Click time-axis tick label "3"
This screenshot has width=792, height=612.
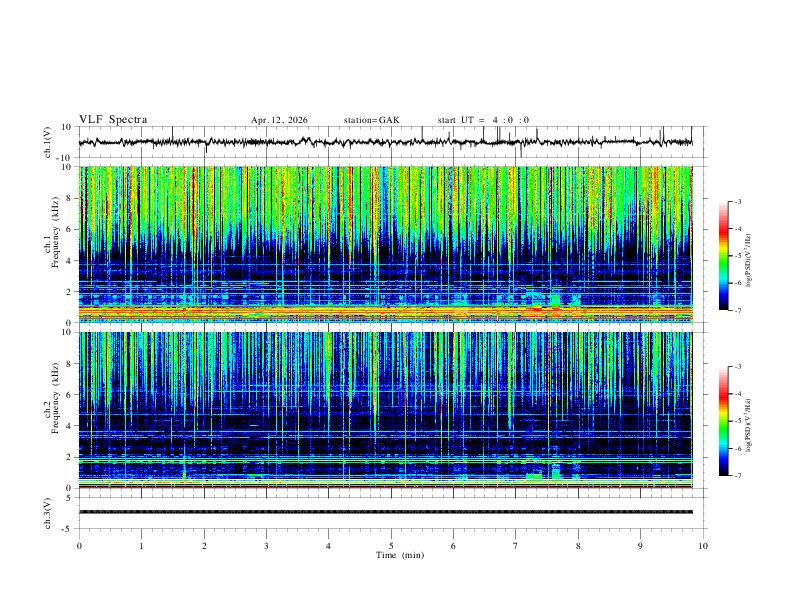click(266, 546)
